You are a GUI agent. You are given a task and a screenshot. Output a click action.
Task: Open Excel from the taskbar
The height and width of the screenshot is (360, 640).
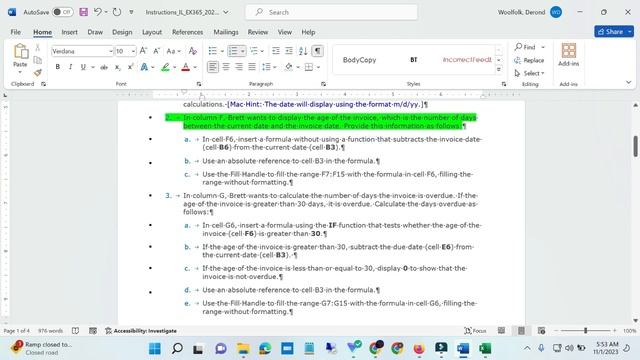pyautogui.click(x=485, y=349)
